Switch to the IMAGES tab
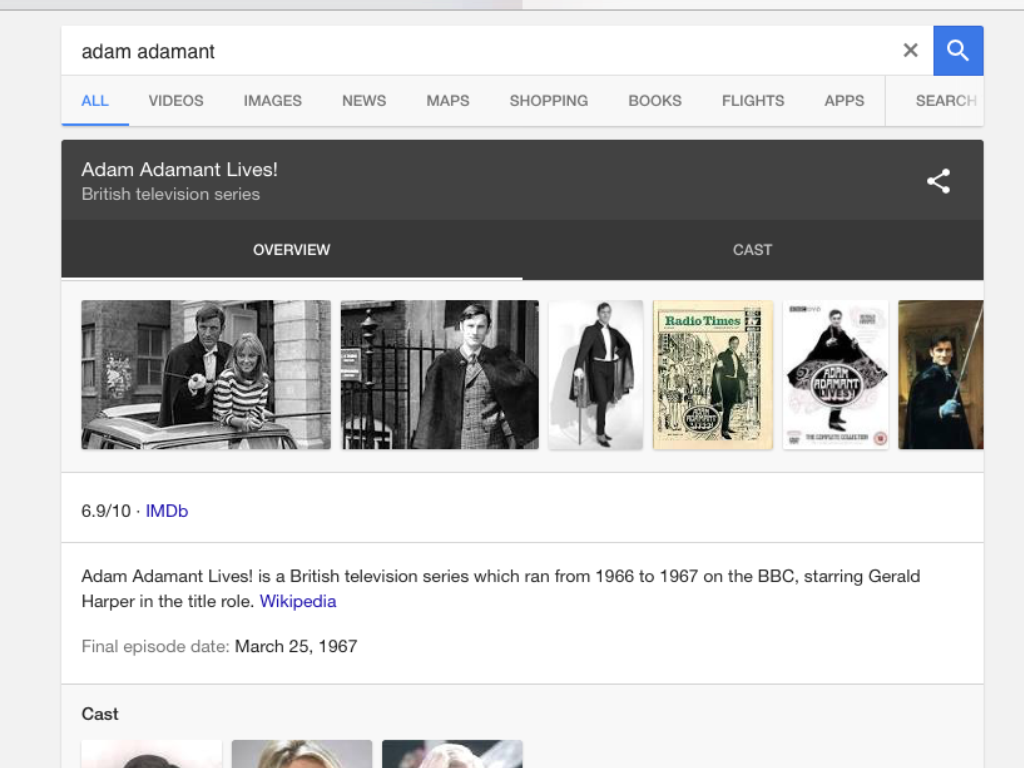Image resolution: width=1024 pixels, height=768 pixels. tap(272, 101)
